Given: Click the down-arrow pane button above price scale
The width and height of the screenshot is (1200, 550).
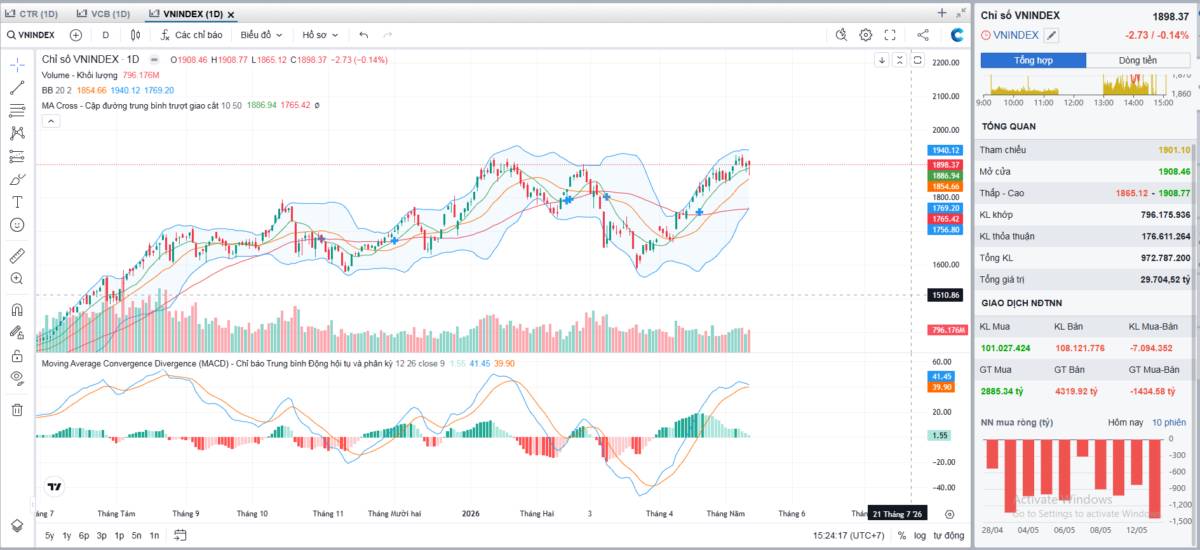Looking at the screenshot, I should coord(882,60).
